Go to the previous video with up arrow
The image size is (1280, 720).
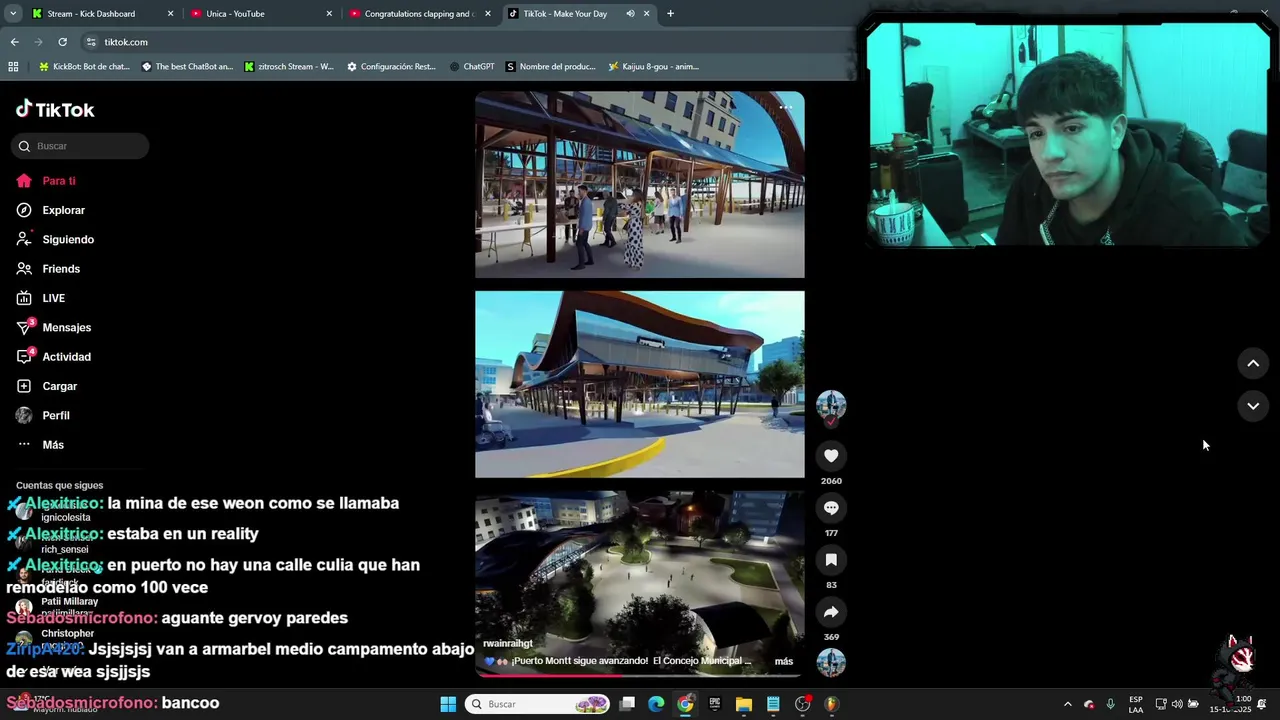(x=1253, y=363)
